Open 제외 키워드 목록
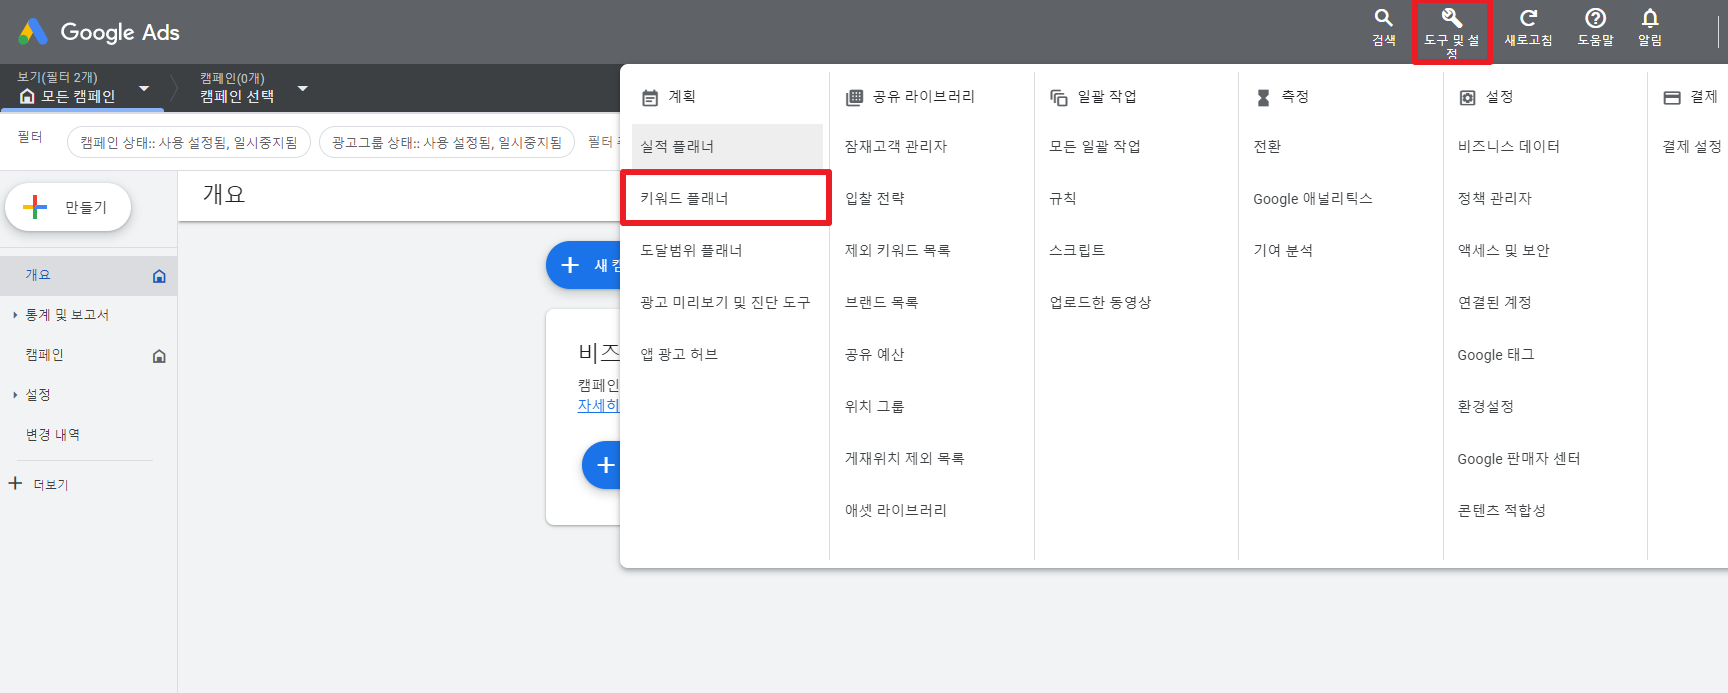Screen dimensions: 1728x693 898,250
